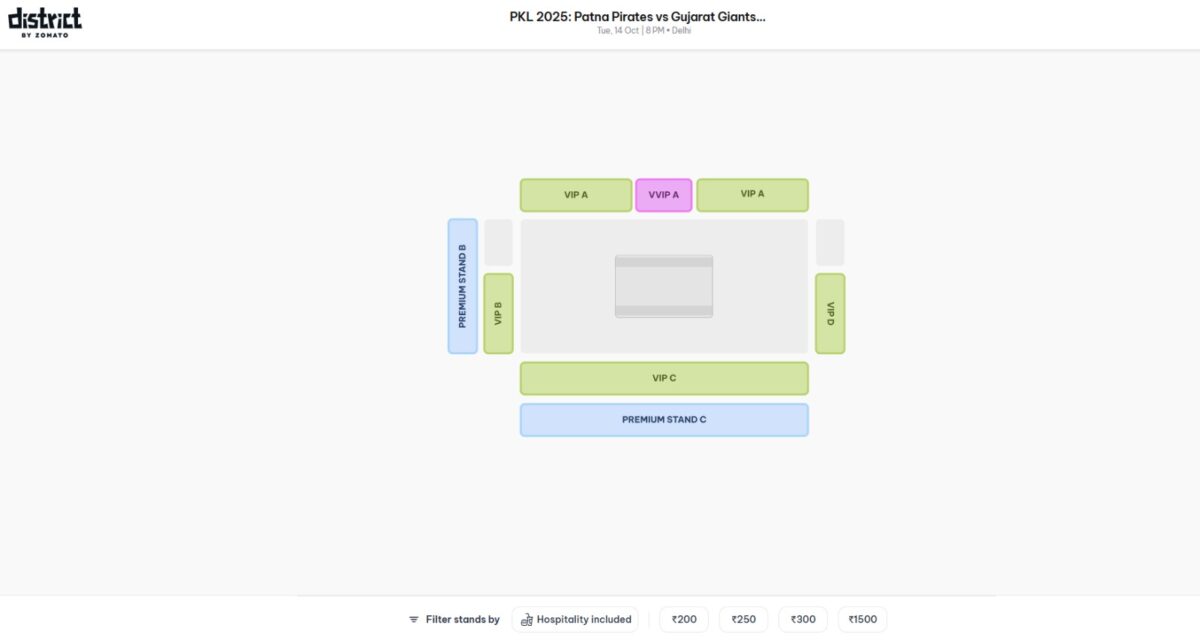The width and height of the screenshot is (1200, 640).
Task: Select the VIP A stand left of VVIP A
Action: (577, 195)
